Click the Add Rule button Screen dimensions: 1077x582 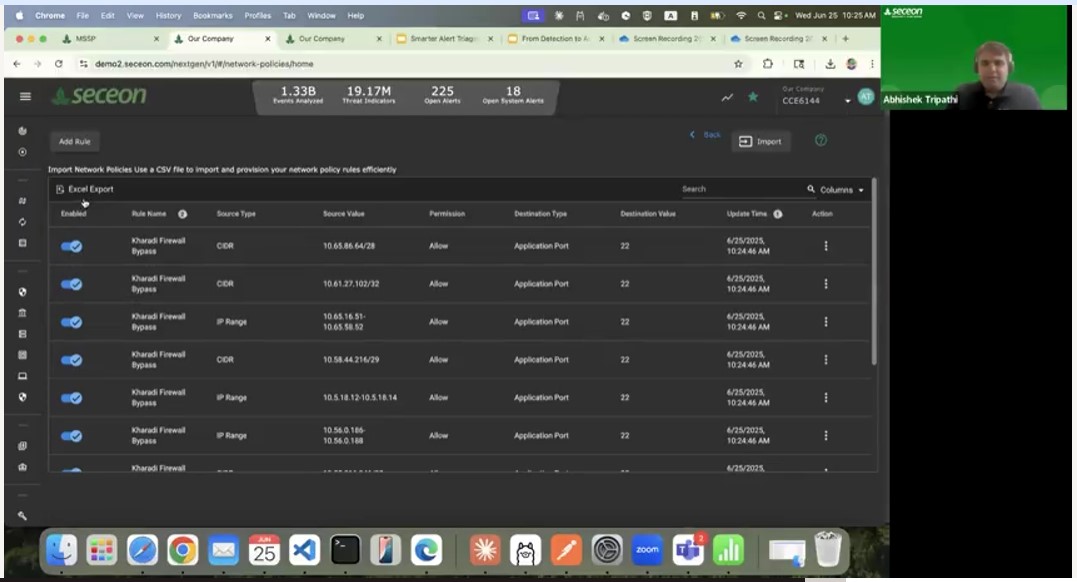pyautogui.click(x=75, y=142)
